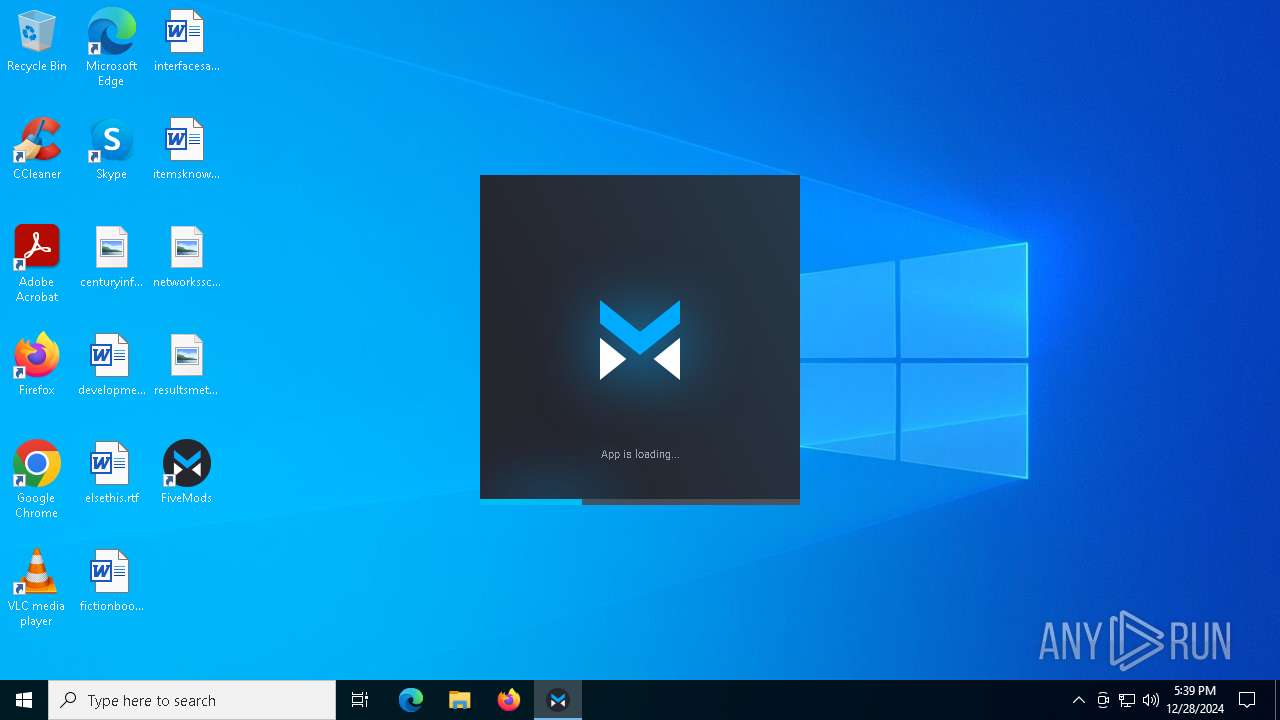Launch Firefox from the desktop shortcut
Image resolution: width=1280 pixels, height=720 pixels.
coord(37,366)
